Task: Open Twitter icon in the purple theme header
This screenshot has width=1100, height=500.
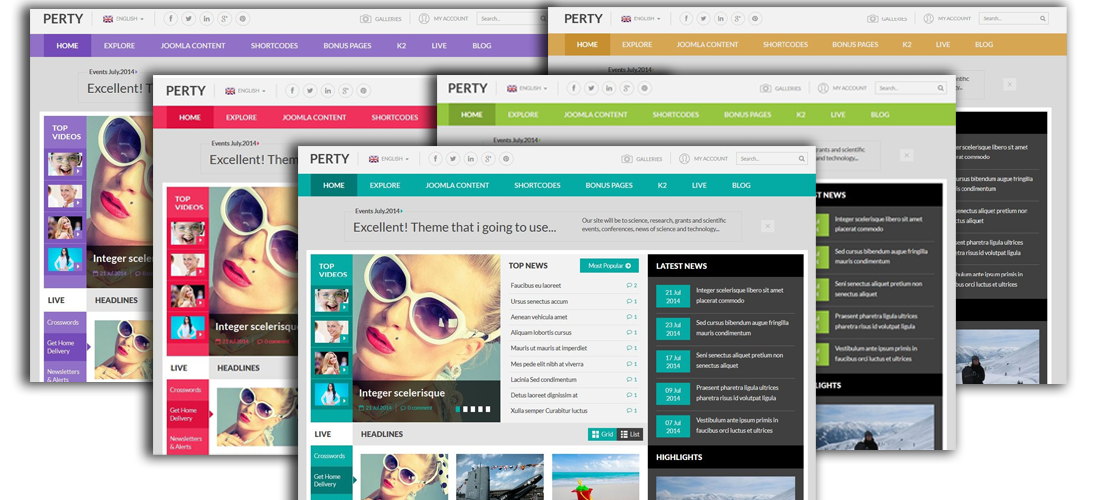Action: pos(188,19)
